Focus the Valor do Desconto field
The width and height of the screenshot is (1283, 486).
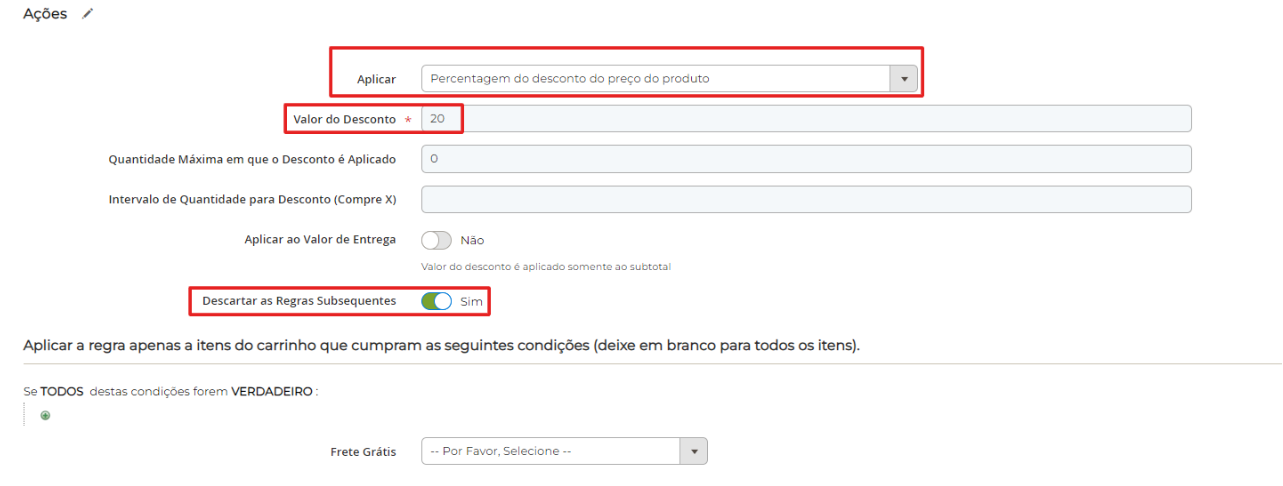pyautogui.click(x=806, y=119)
